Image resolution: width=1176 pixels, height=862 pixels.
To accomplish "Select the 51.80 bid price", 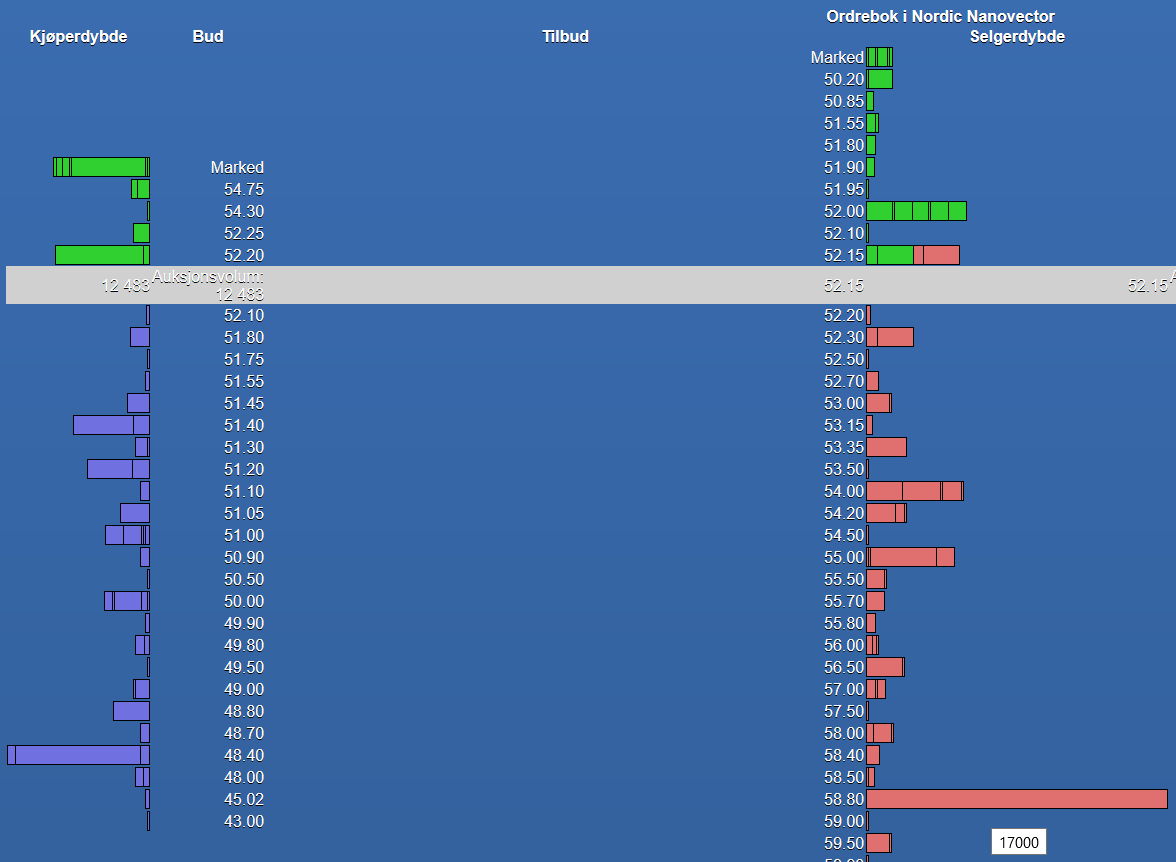I will [x=244, y=338].
